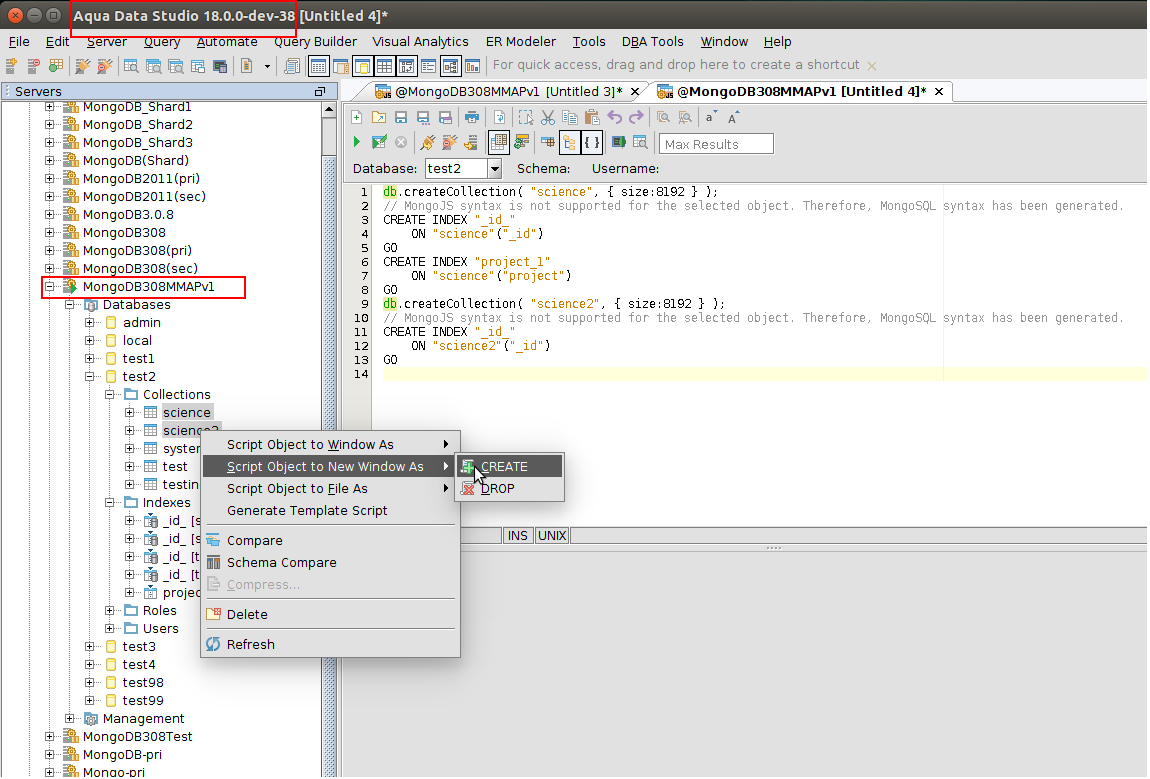The height and width of the screenshot is (779, 1150).
Task: Click the Paste clipboard icon
Action: 592,117
